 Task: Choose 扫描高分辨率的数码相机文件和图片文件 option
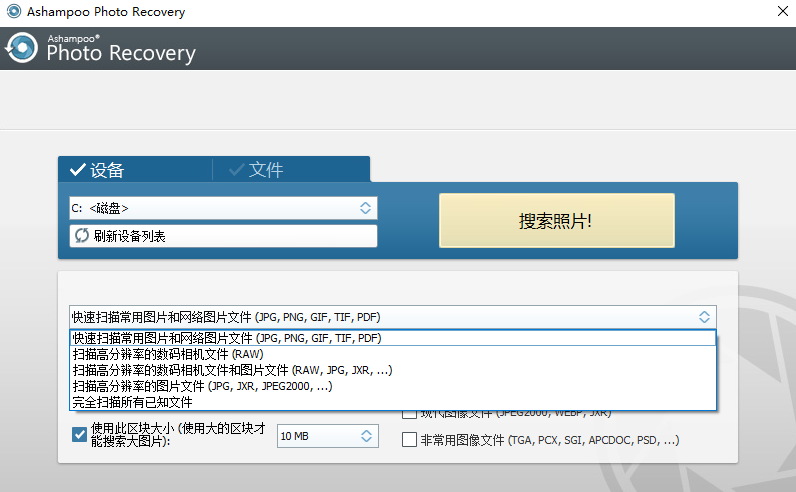(x=392, y=370)
